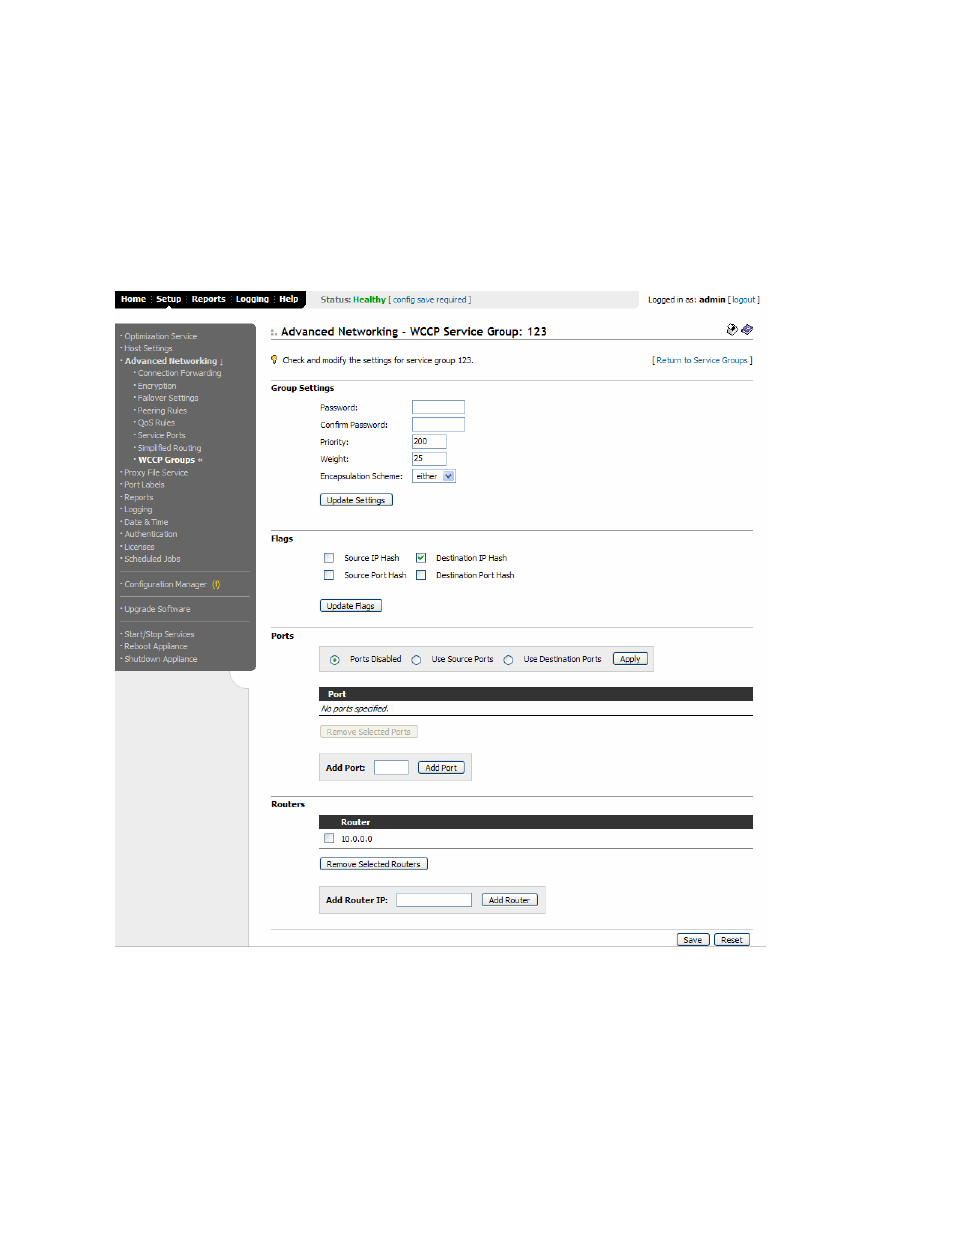This screenshot has height=1235, width=954.
Task: Open Authentication in the sidebar
Action: click(151, 535)
